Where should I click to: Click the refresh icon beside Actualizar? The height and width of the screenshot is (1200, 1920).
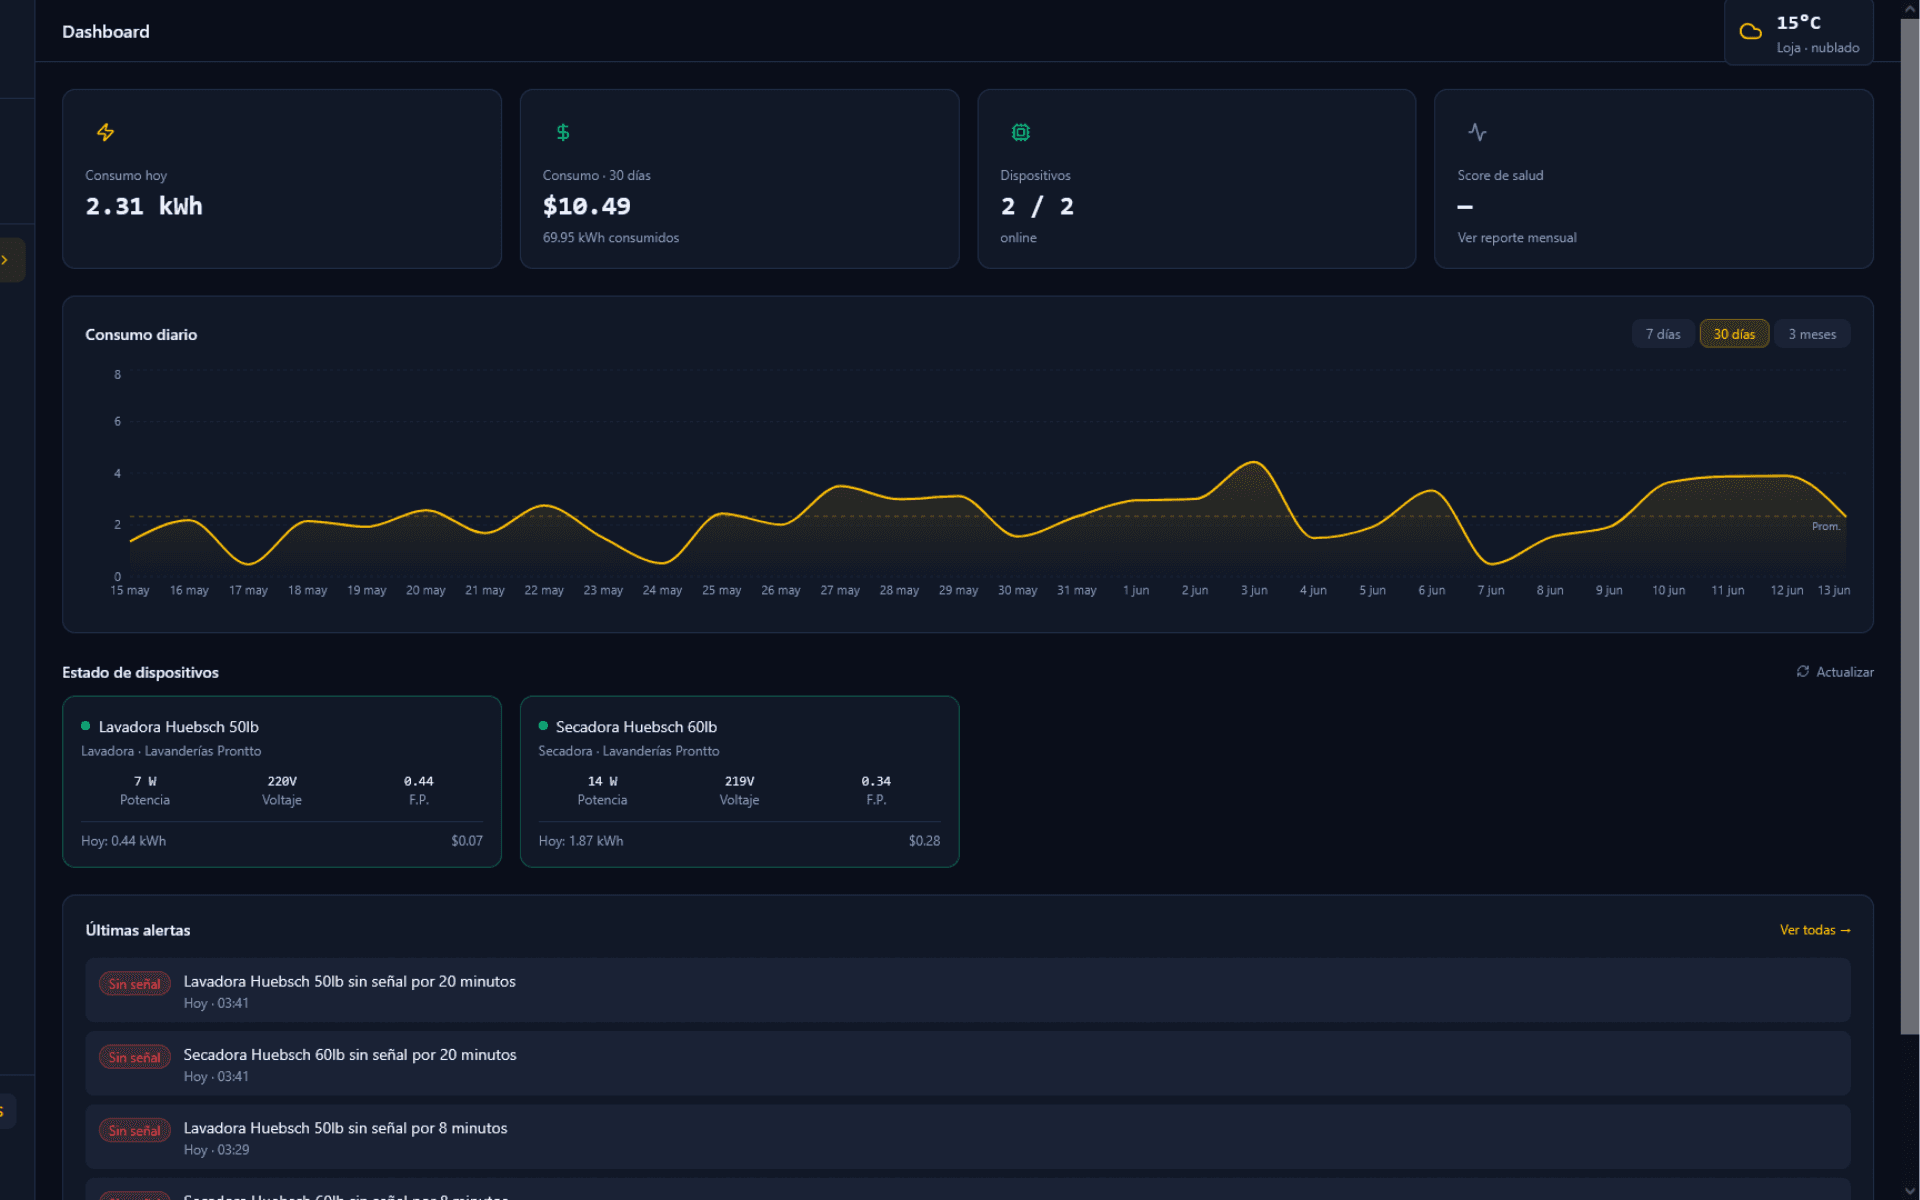tap(1802, 671)
